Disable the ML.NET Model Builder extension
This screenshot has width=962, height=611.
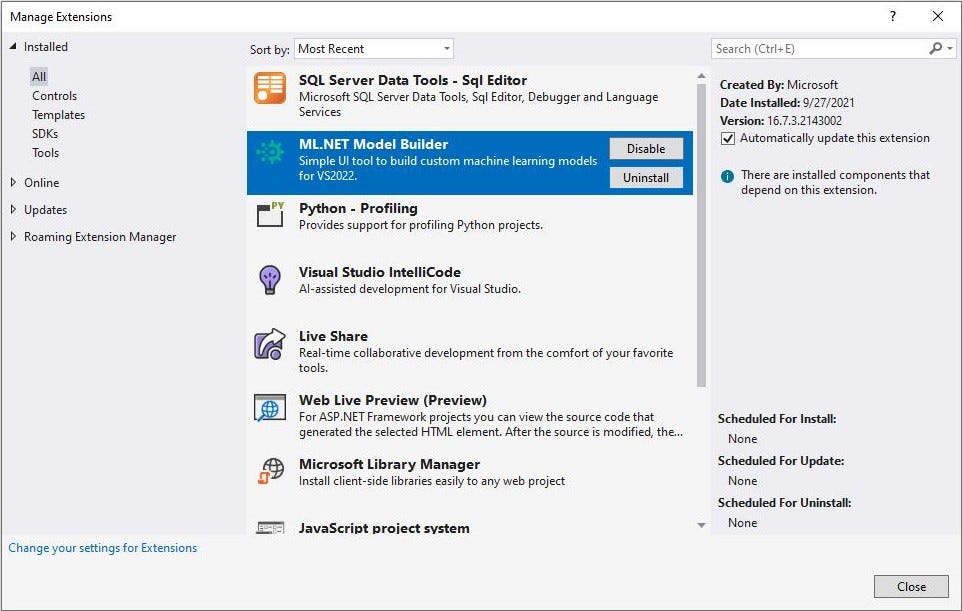[x=646, y=149]
